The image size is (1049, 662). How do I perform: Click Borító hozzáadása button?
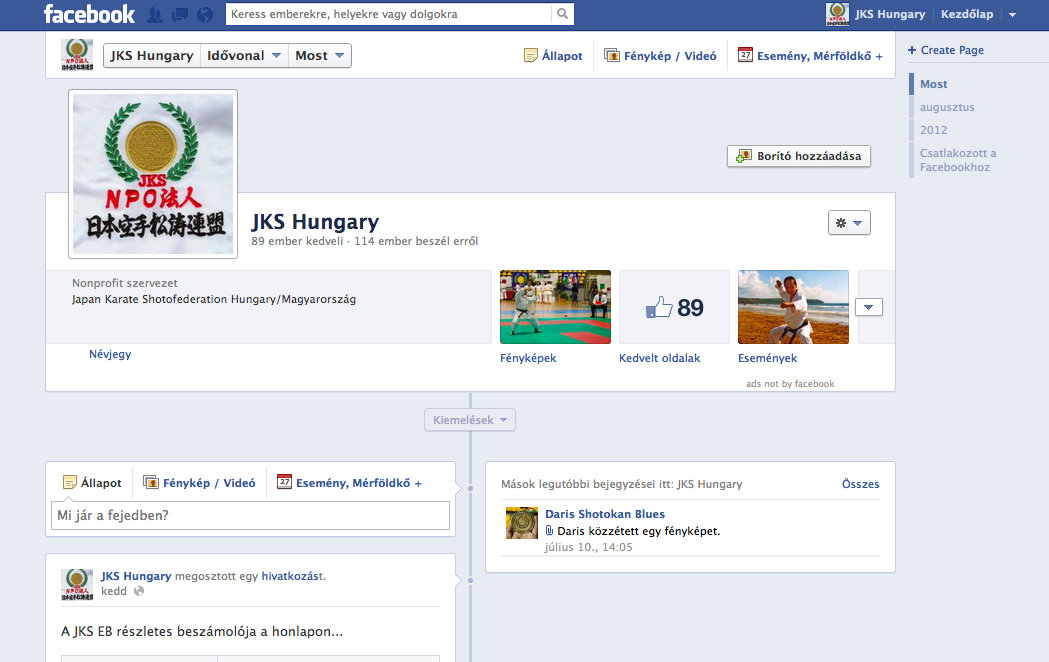(x=799, y=156)
